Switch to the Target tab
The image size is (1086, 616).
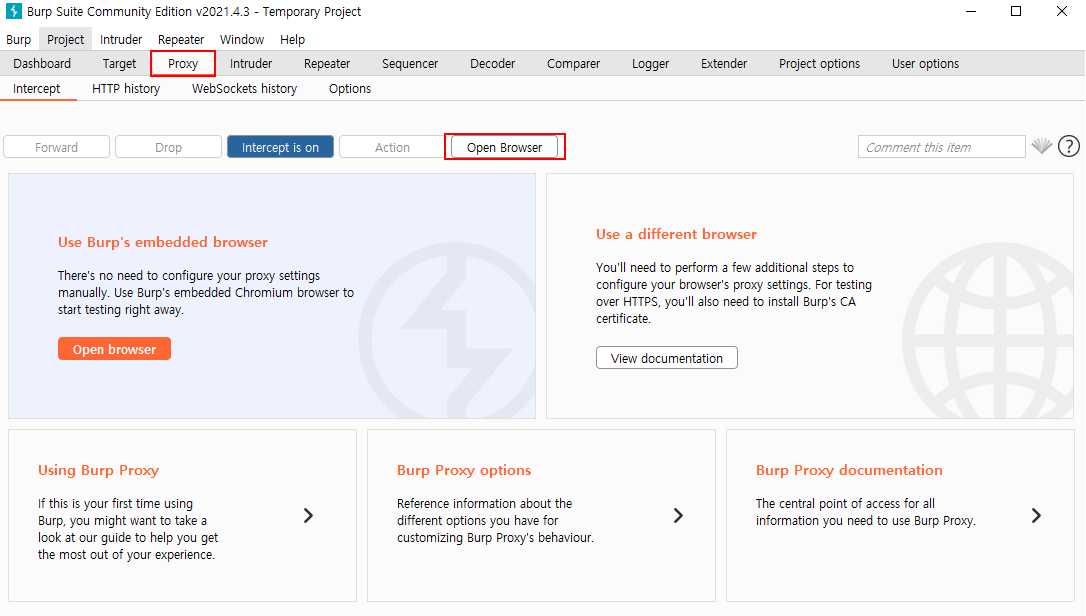pyautogui.click(x=119, y=64)
